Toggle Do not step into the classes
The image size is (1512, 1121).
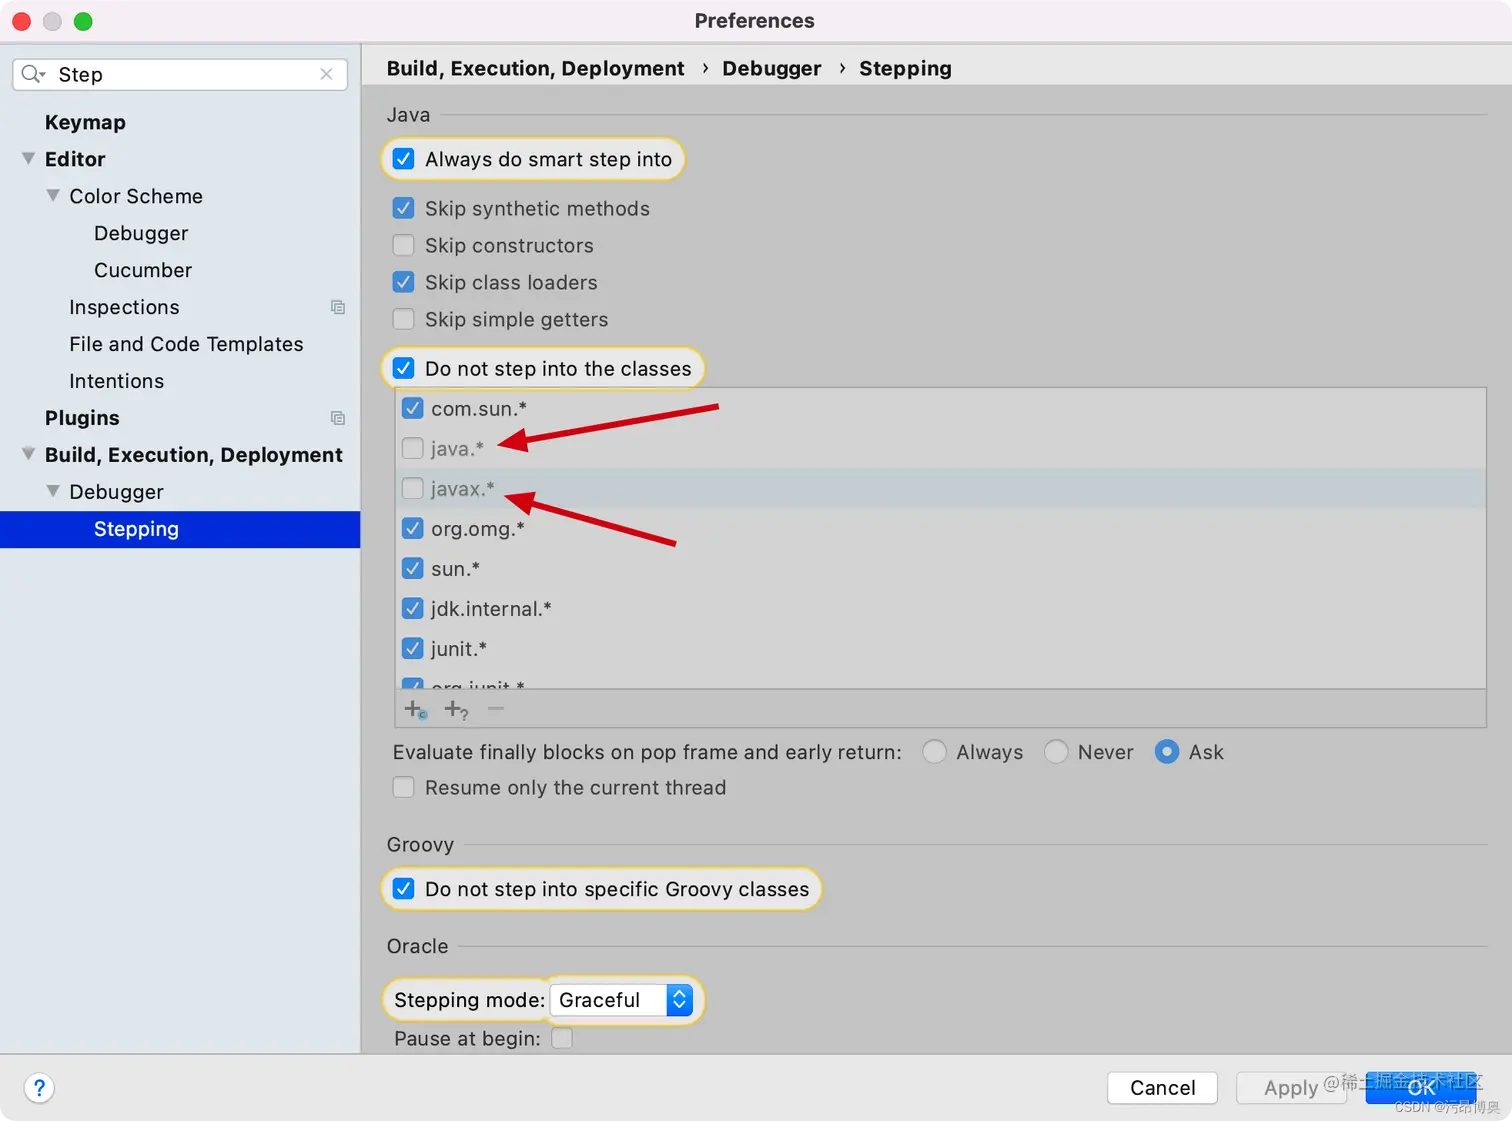(404, 368)
